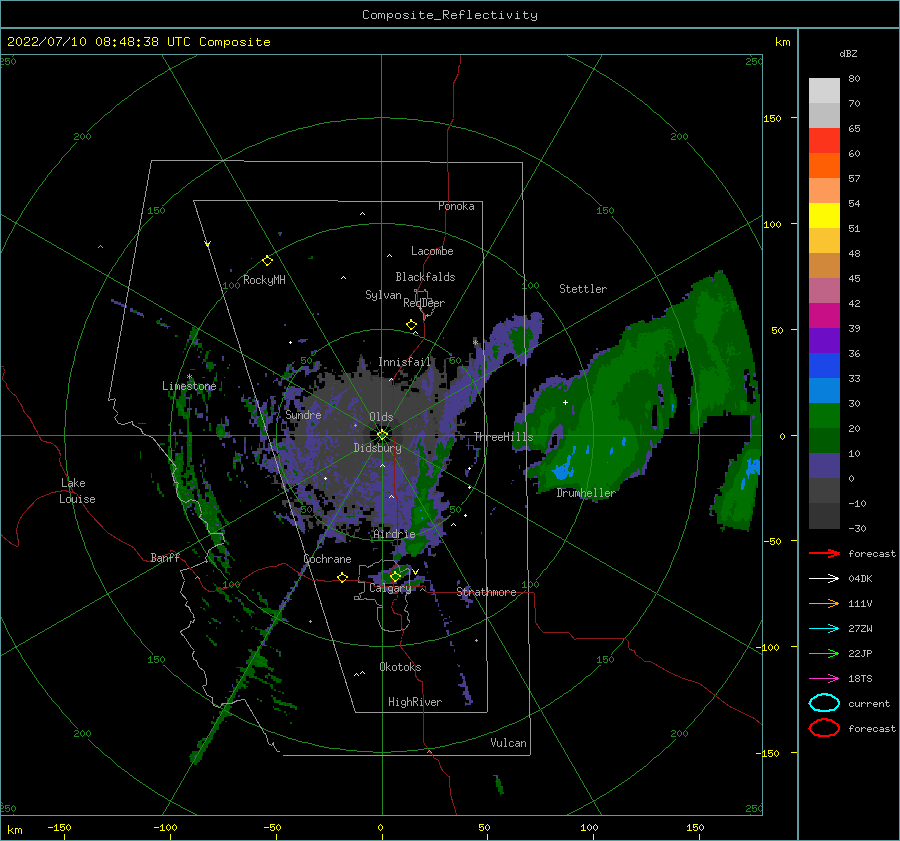Select the Ponoka city label
This screenshot has width=900, height=841.
tap(456, 206)
